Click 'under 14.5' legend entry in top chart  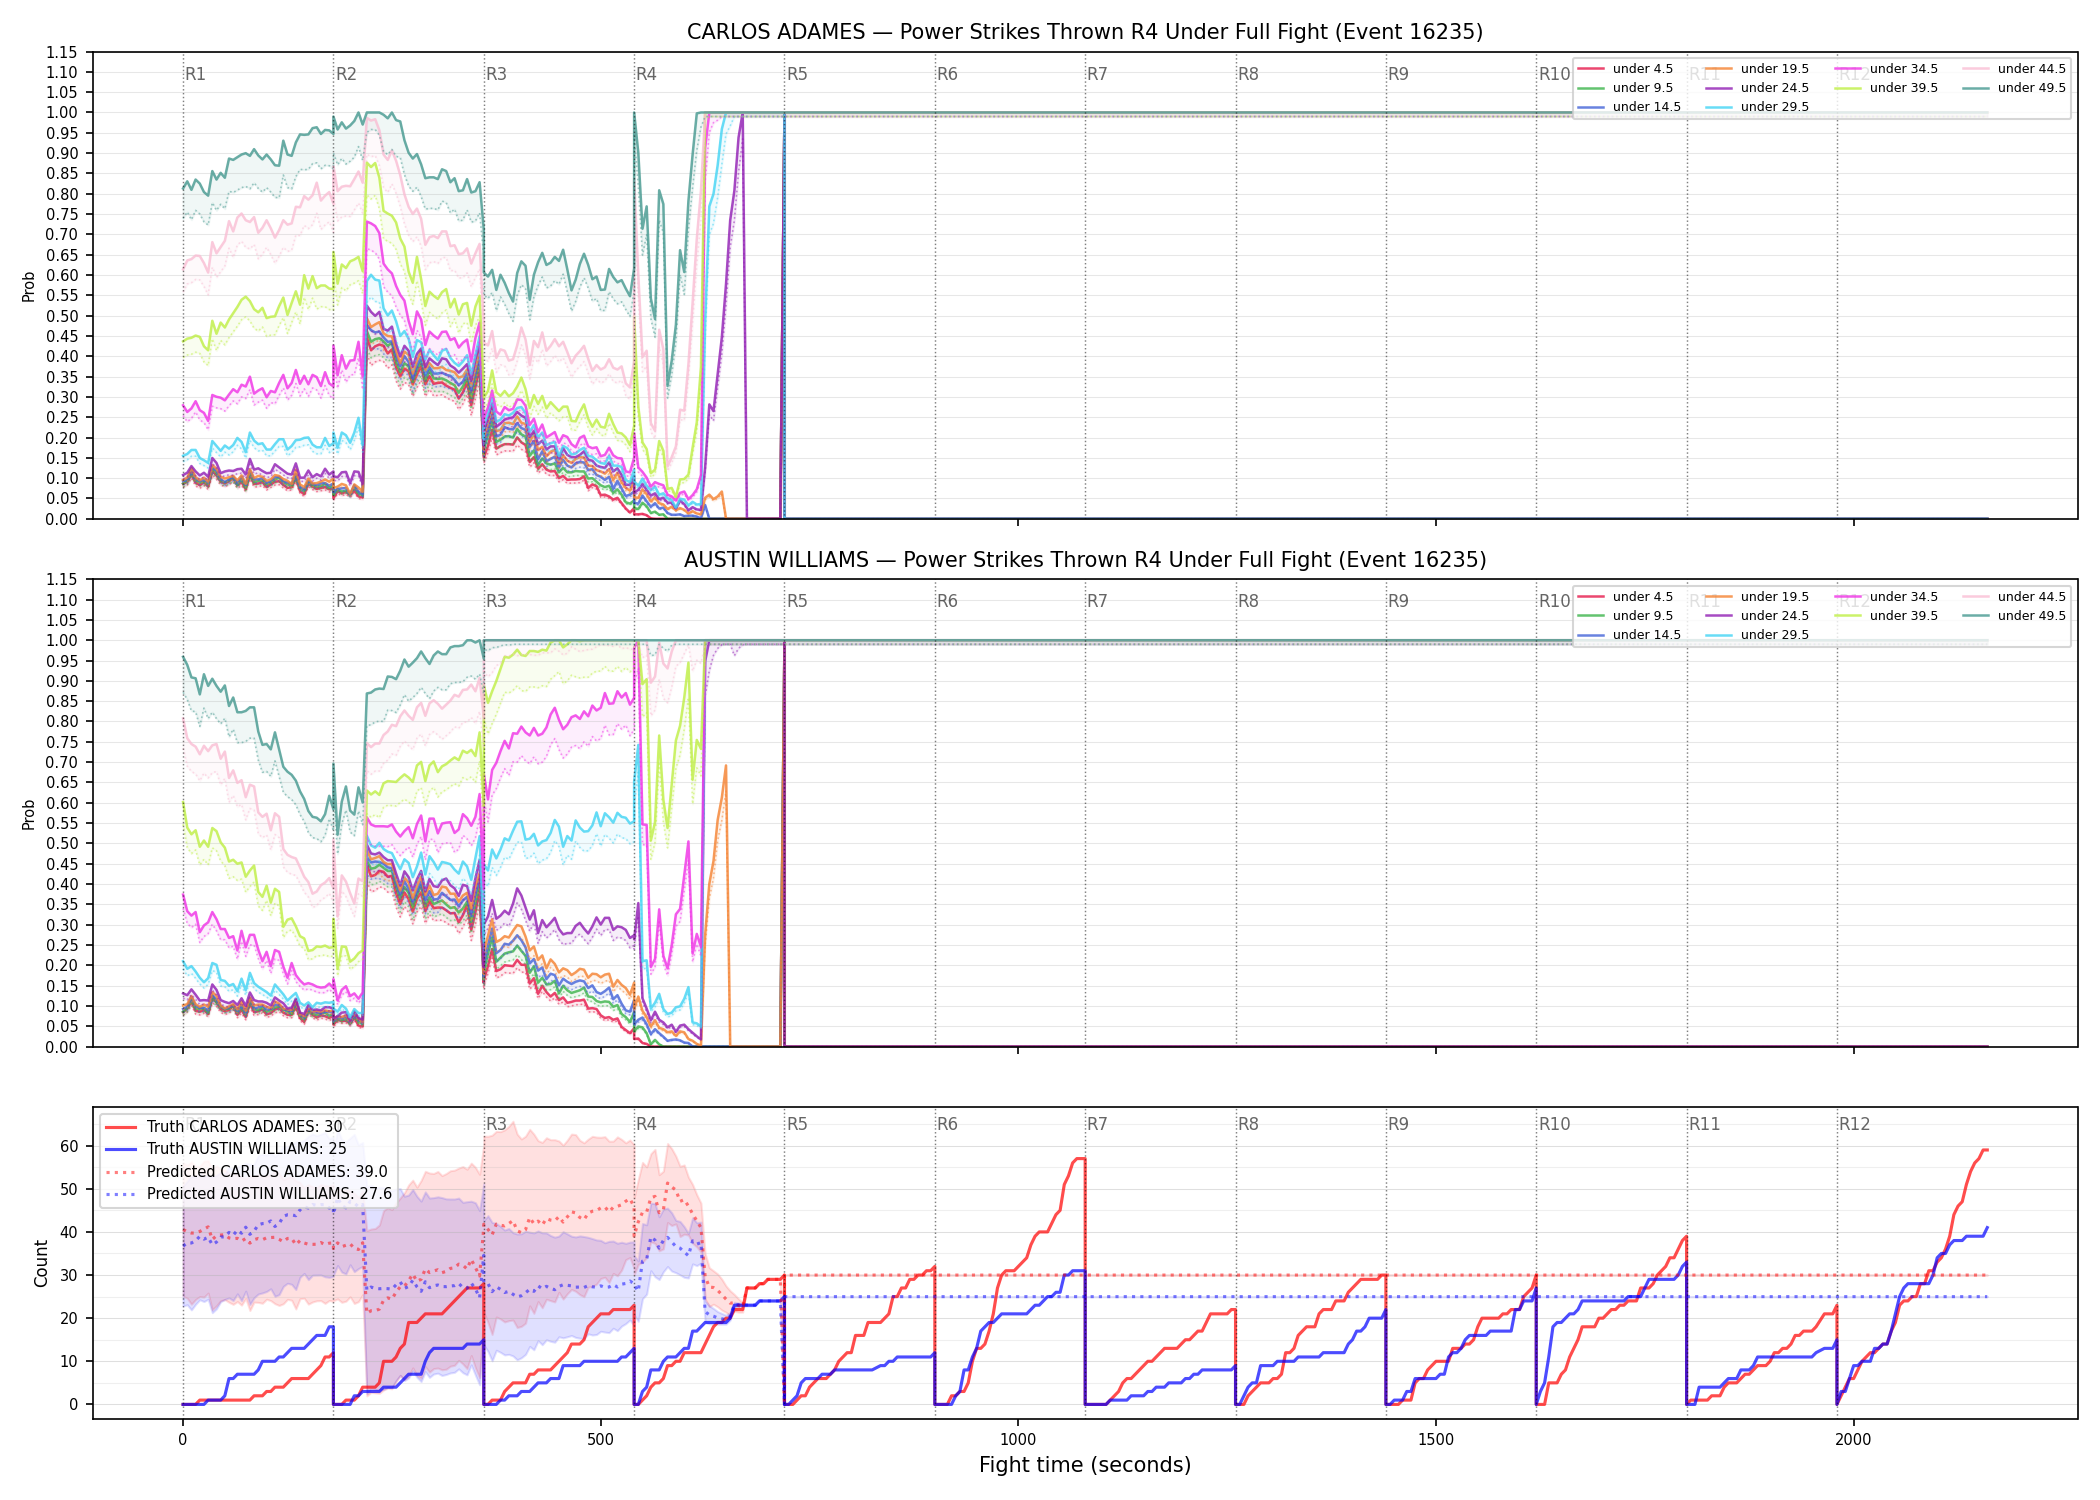pos(1629,107)
